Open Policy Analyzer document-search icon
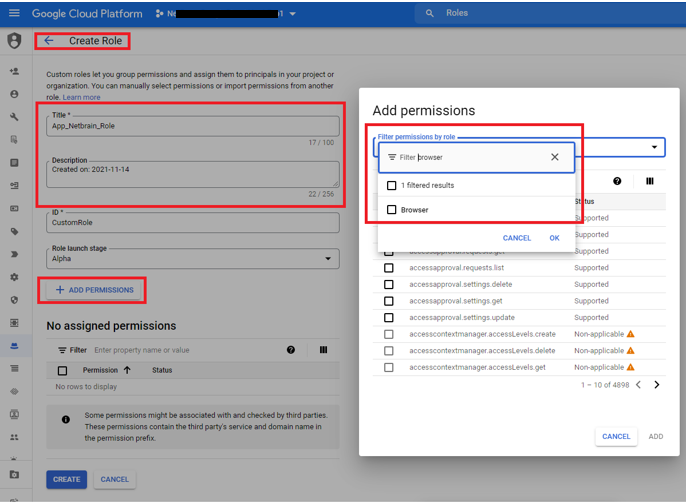This screenshot has height=504, width=691. point(14,140)
